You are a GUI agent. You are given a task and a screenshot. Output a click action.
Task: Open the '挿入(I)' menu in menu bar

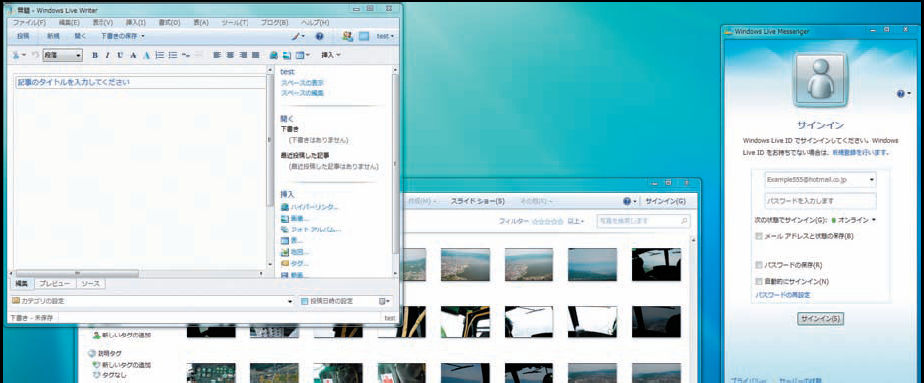tap(136, 22)
